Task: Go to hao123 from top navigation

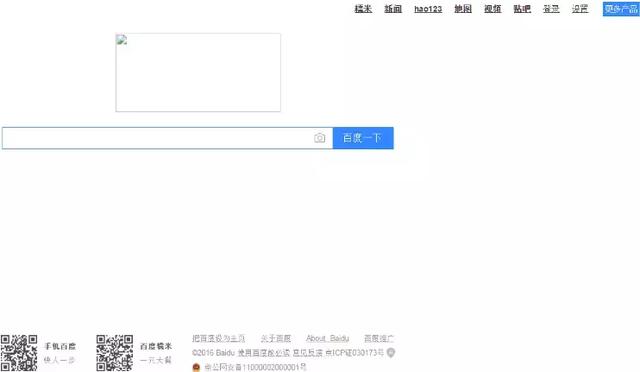Action: click(x=428, y=9)
